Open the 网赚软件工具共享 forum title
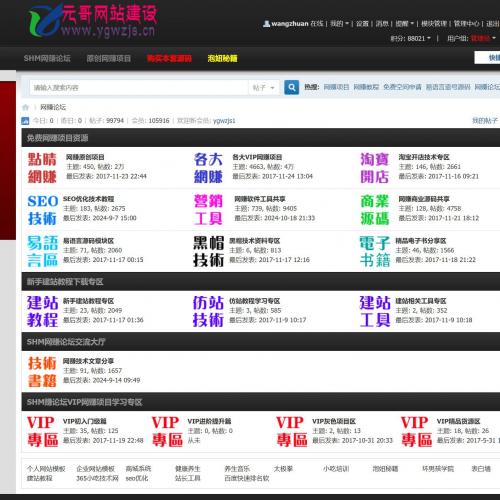 (x=260, y=199)
